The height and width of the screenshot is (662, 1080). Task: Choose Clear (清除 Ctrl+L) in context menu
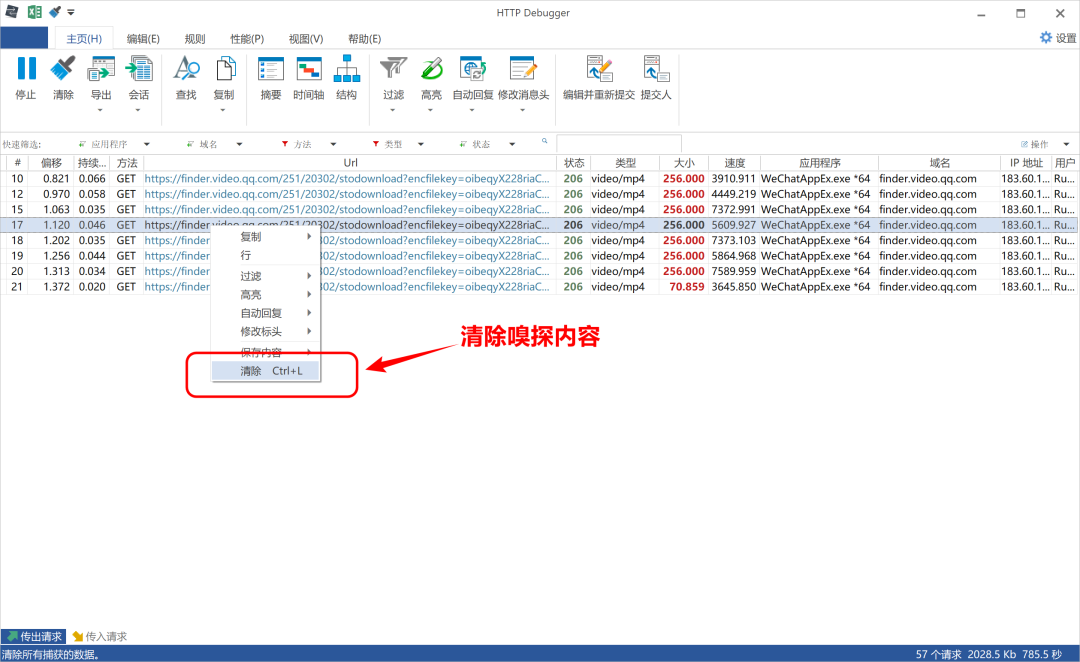tap(266, 371)
